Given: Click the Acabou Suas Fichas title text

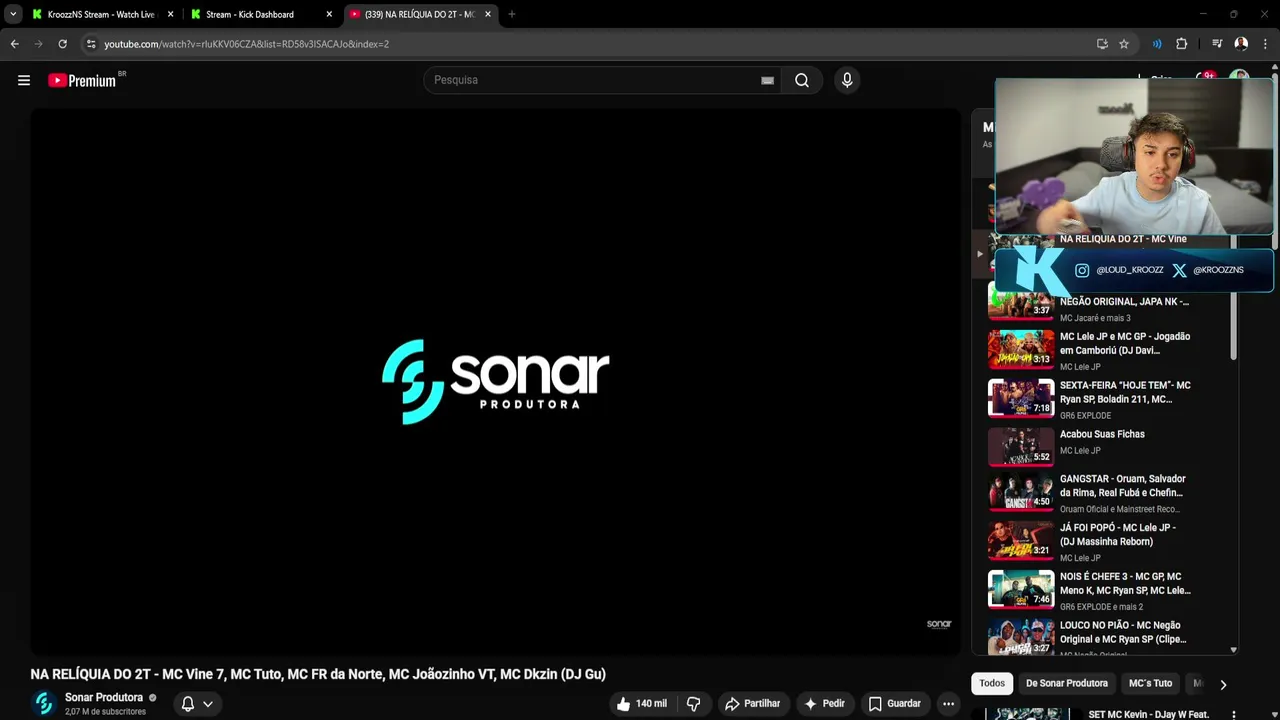Looking at the screenshot, I should tap(1102, 434).
